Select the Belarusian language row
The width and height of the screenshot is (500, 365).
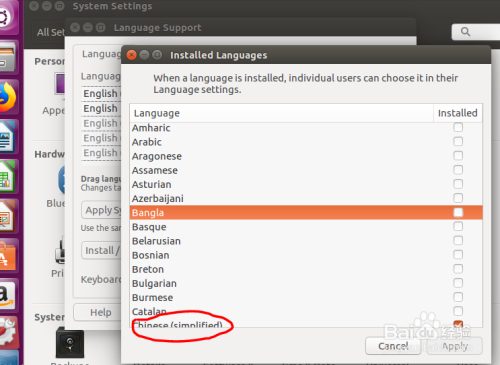tap(306, 241)
